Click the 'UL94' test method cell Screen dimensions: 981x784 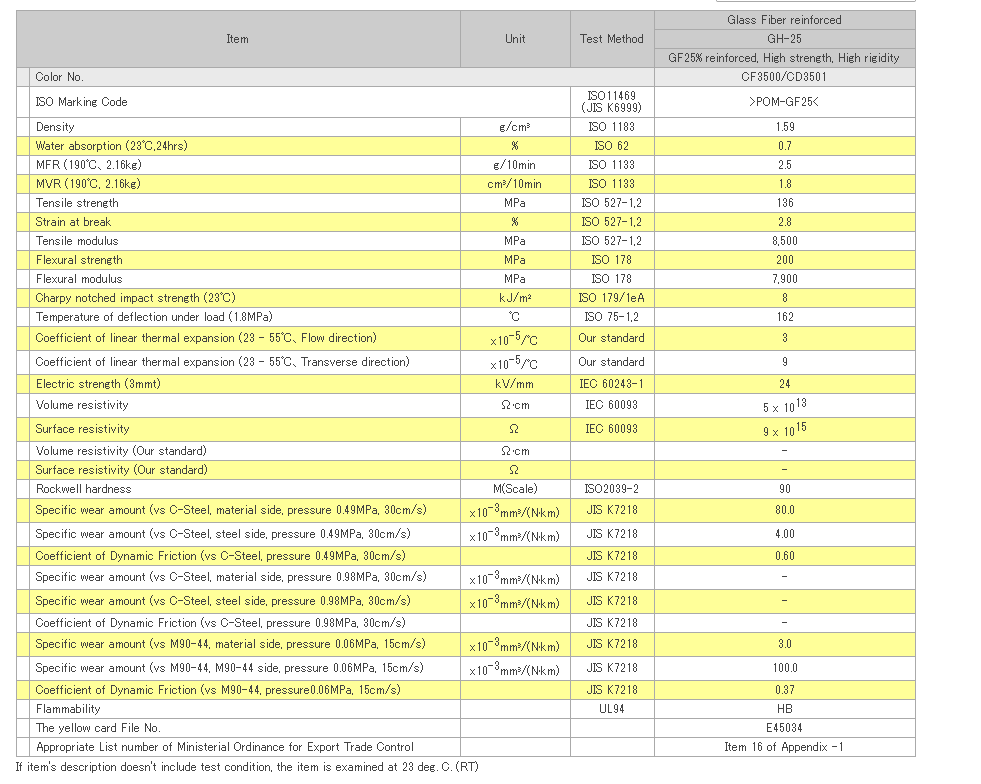click(612, 709)
